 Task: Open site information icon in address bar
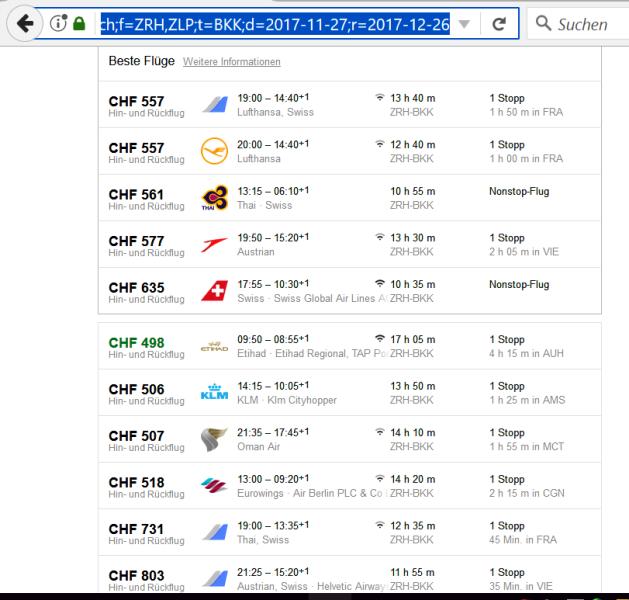[59, 23]
